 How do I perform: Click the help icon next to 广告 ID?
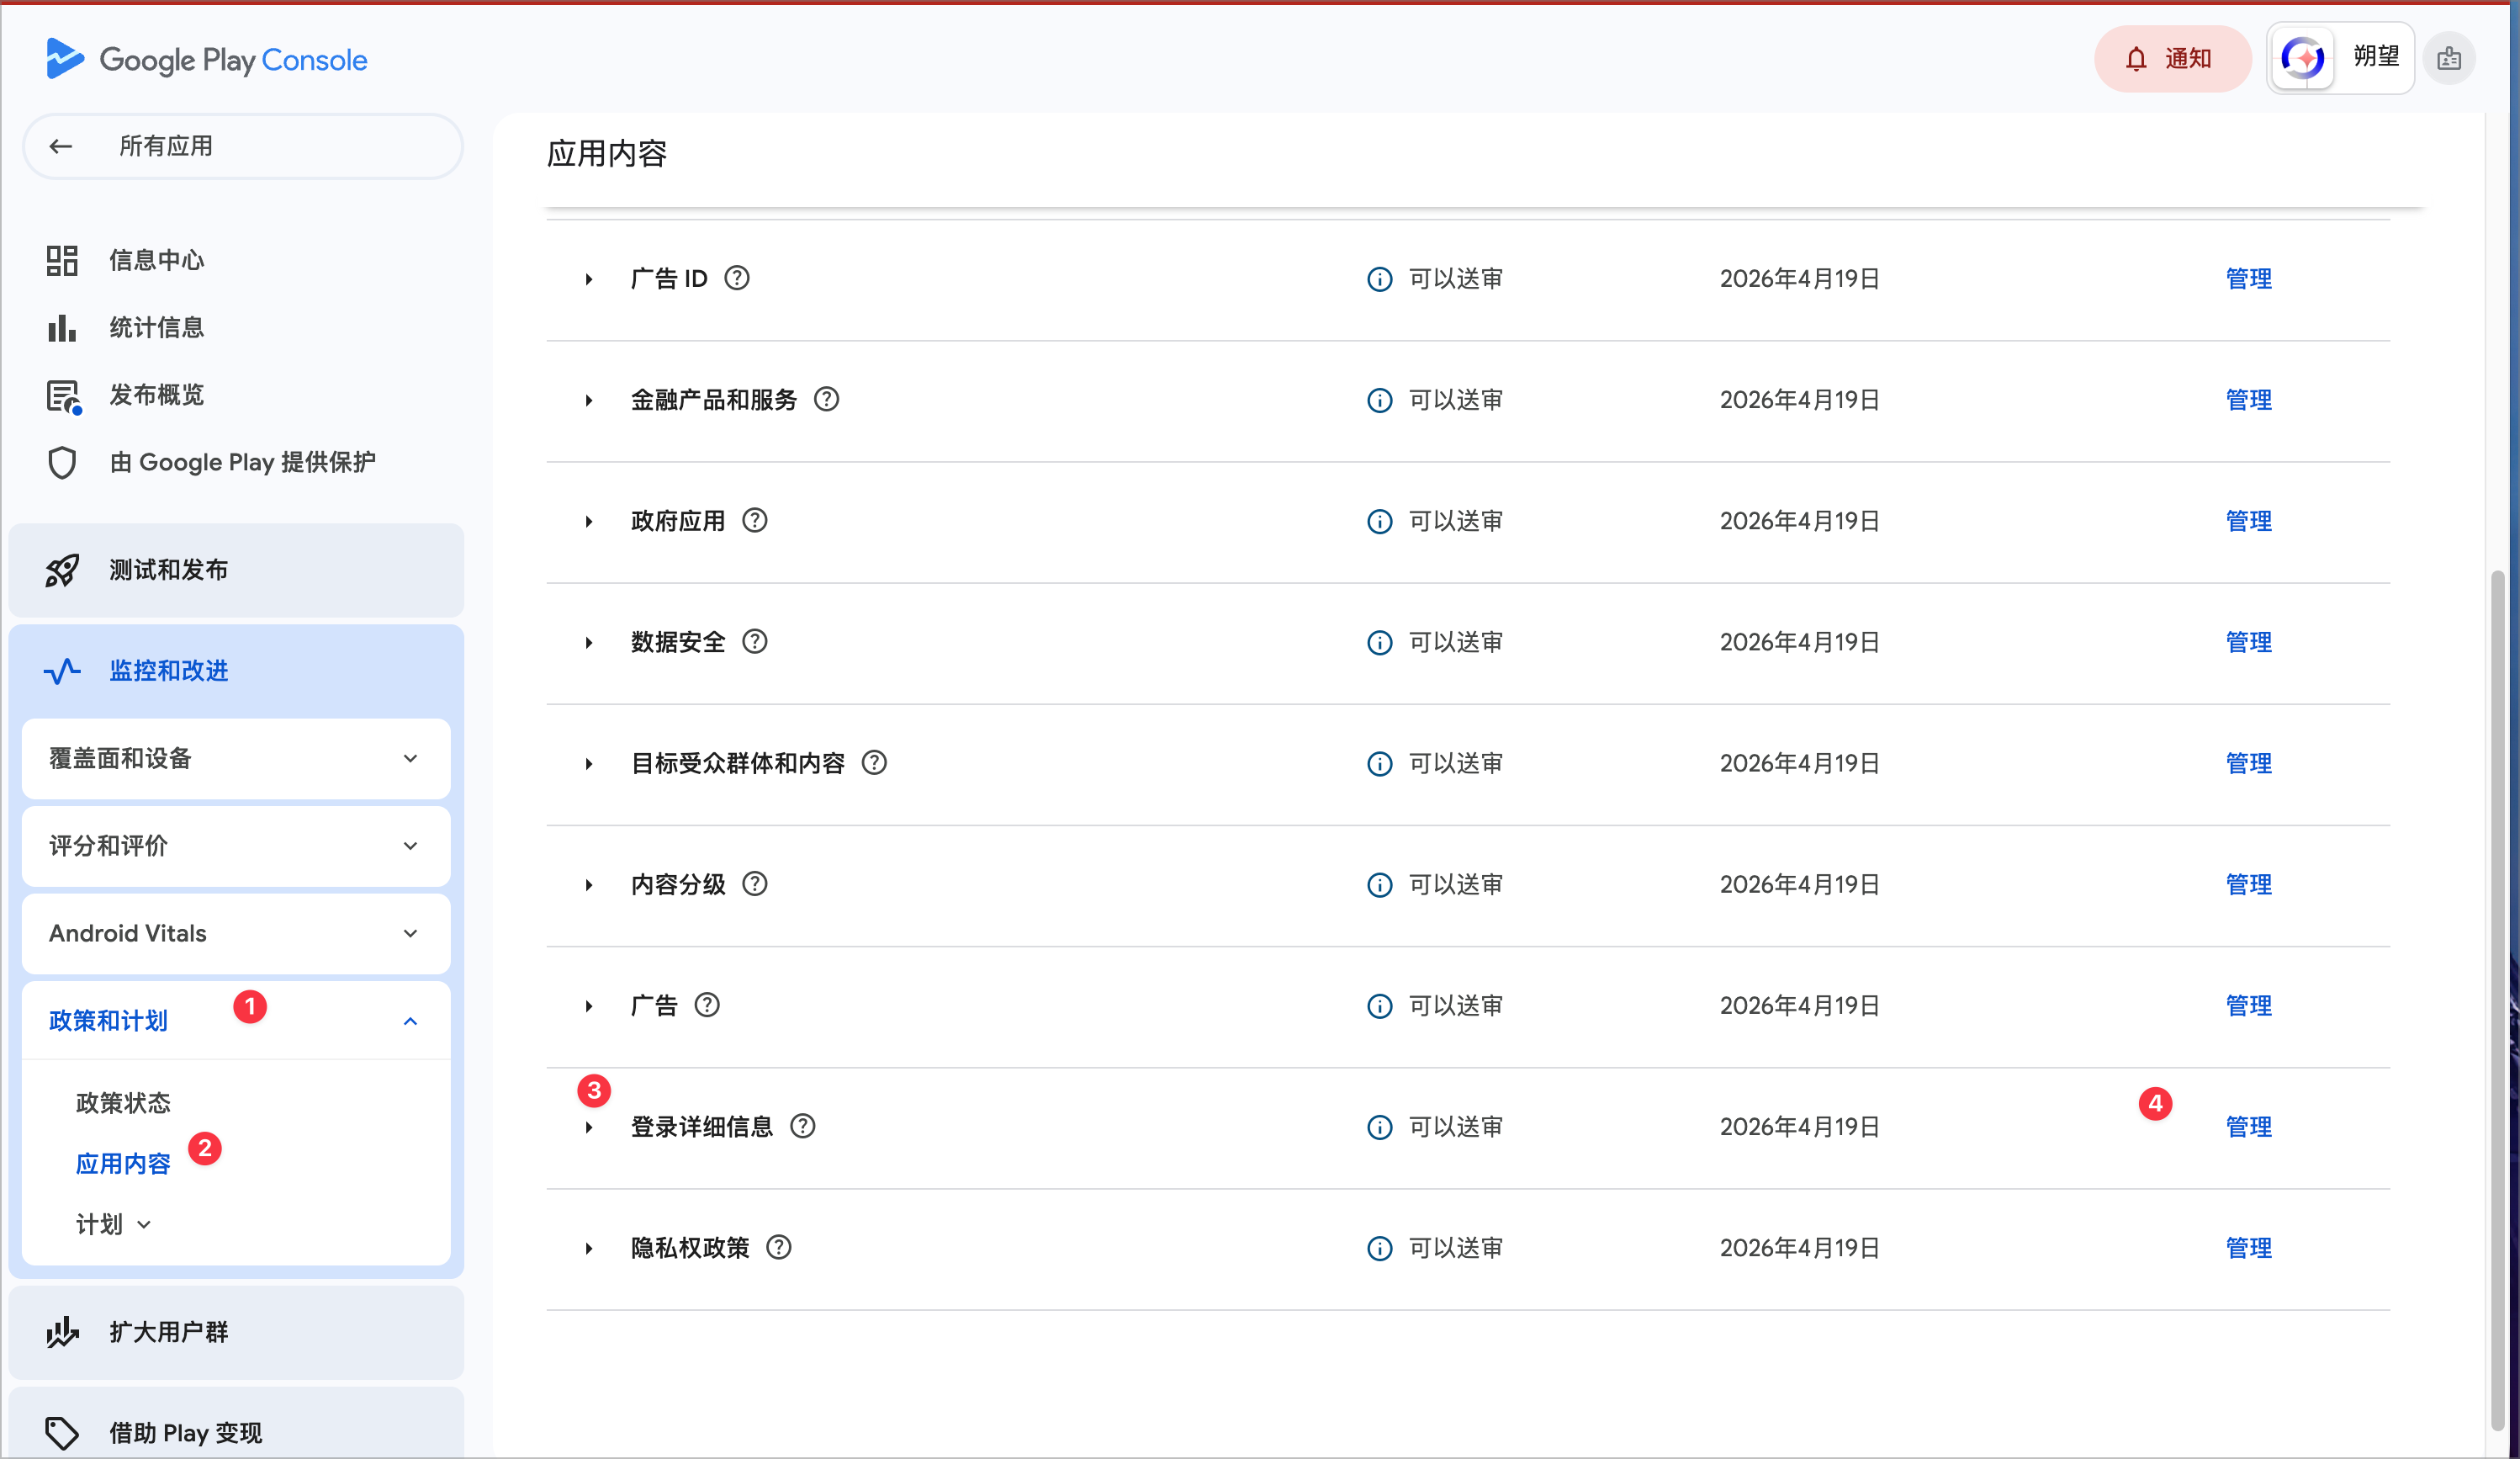pos(737,278)
